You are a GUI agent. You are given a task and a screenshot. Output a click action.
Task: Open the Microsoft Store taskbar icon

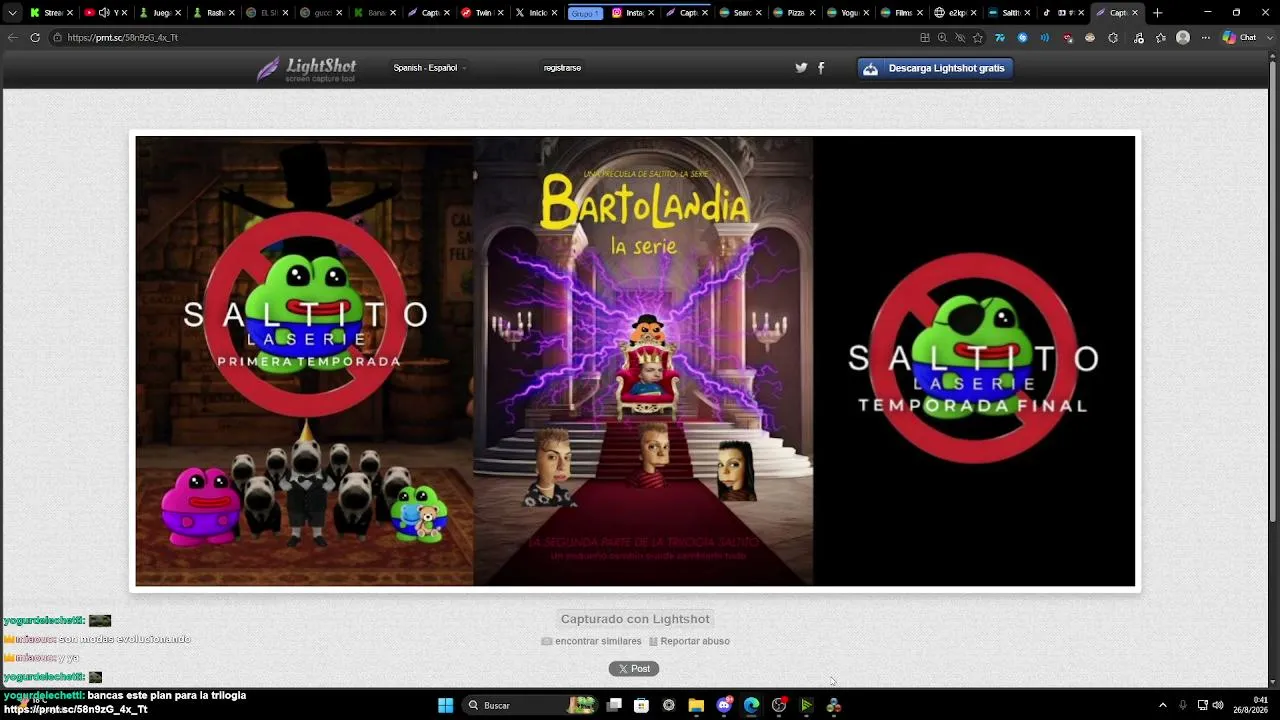641,705
